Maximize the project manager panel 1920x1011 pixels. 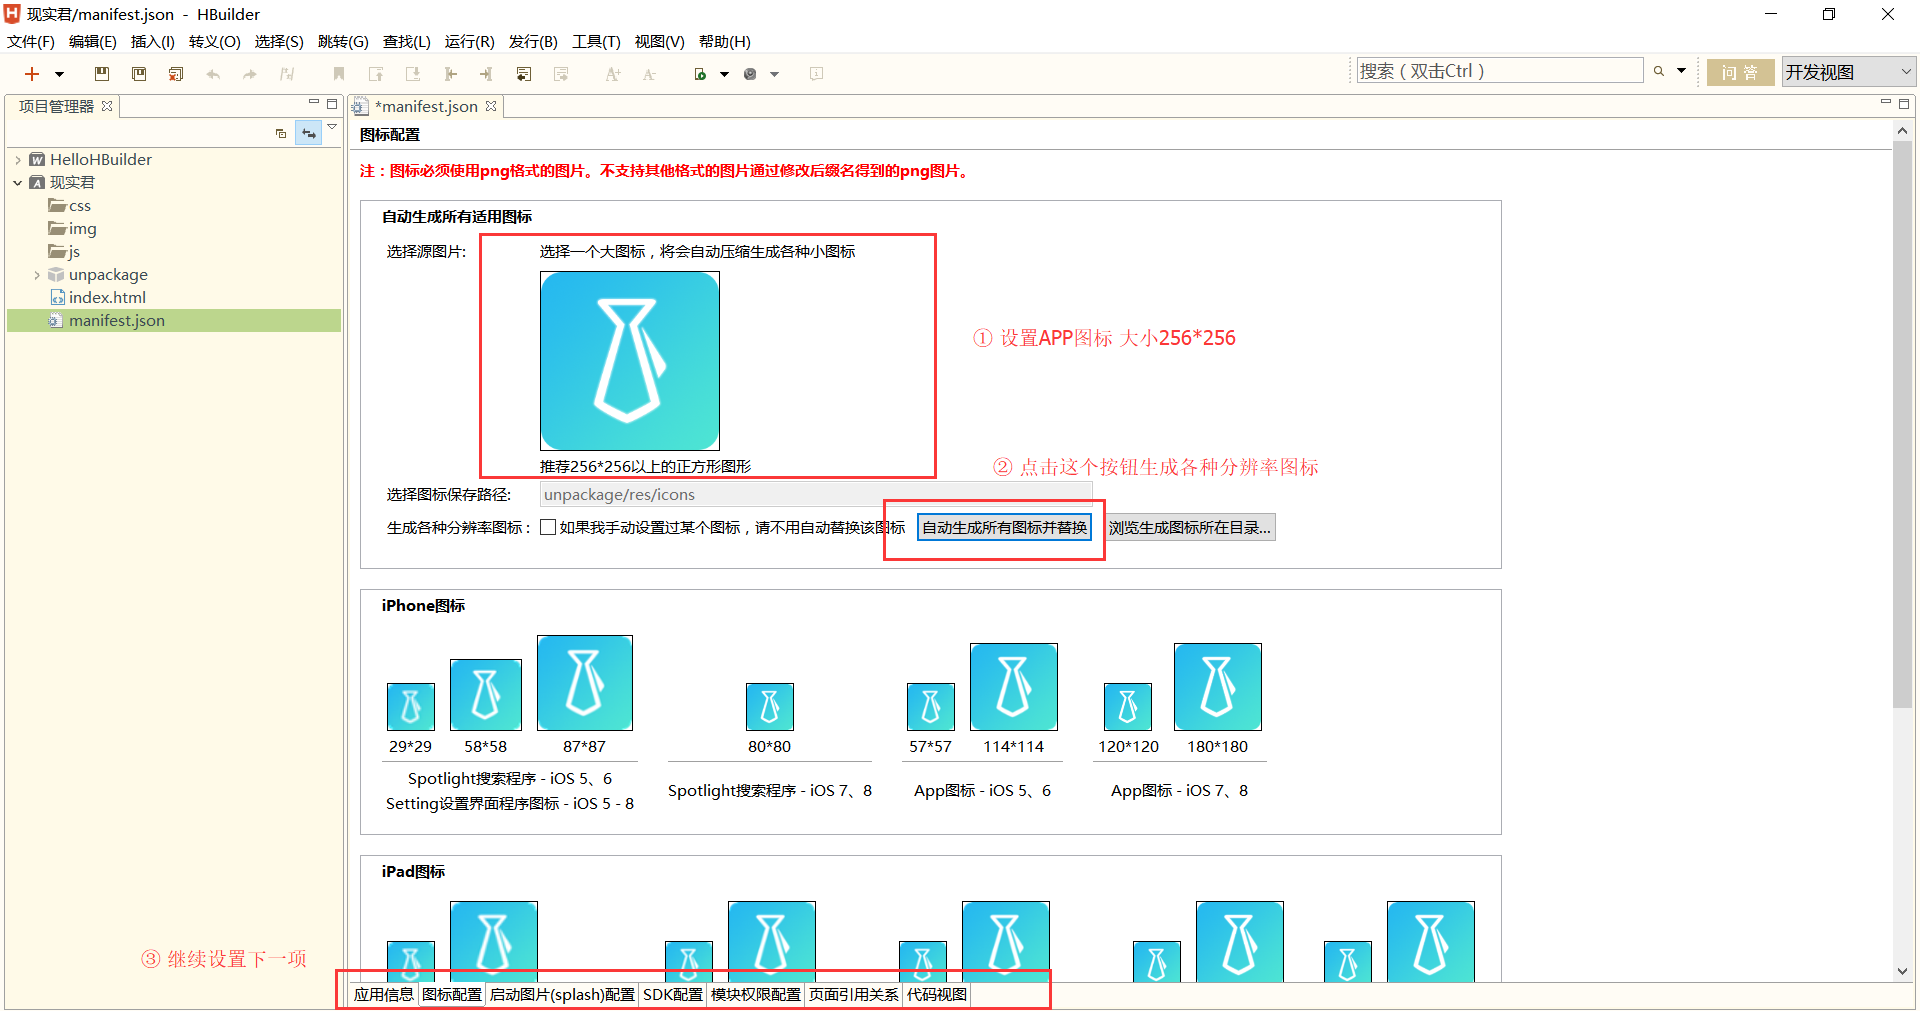click(332, 103)
